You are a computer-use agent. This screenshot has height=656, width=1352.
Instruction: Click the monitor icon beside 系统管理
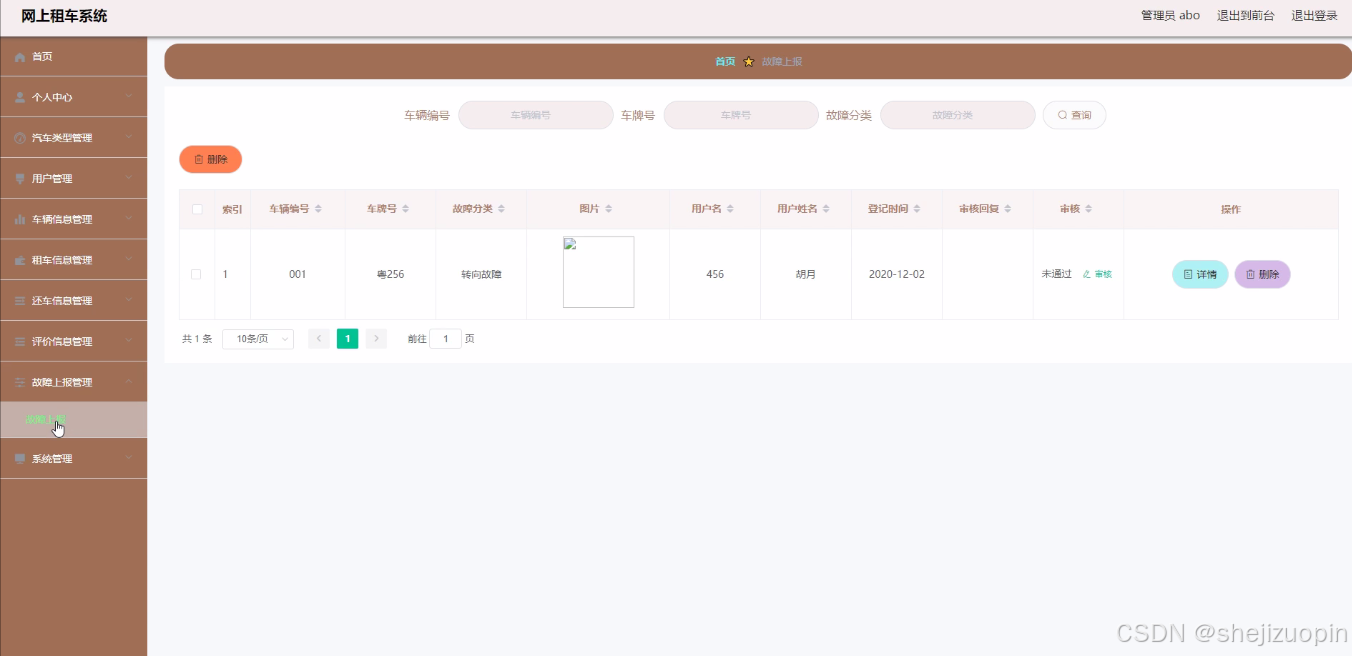tap(20, 459)
